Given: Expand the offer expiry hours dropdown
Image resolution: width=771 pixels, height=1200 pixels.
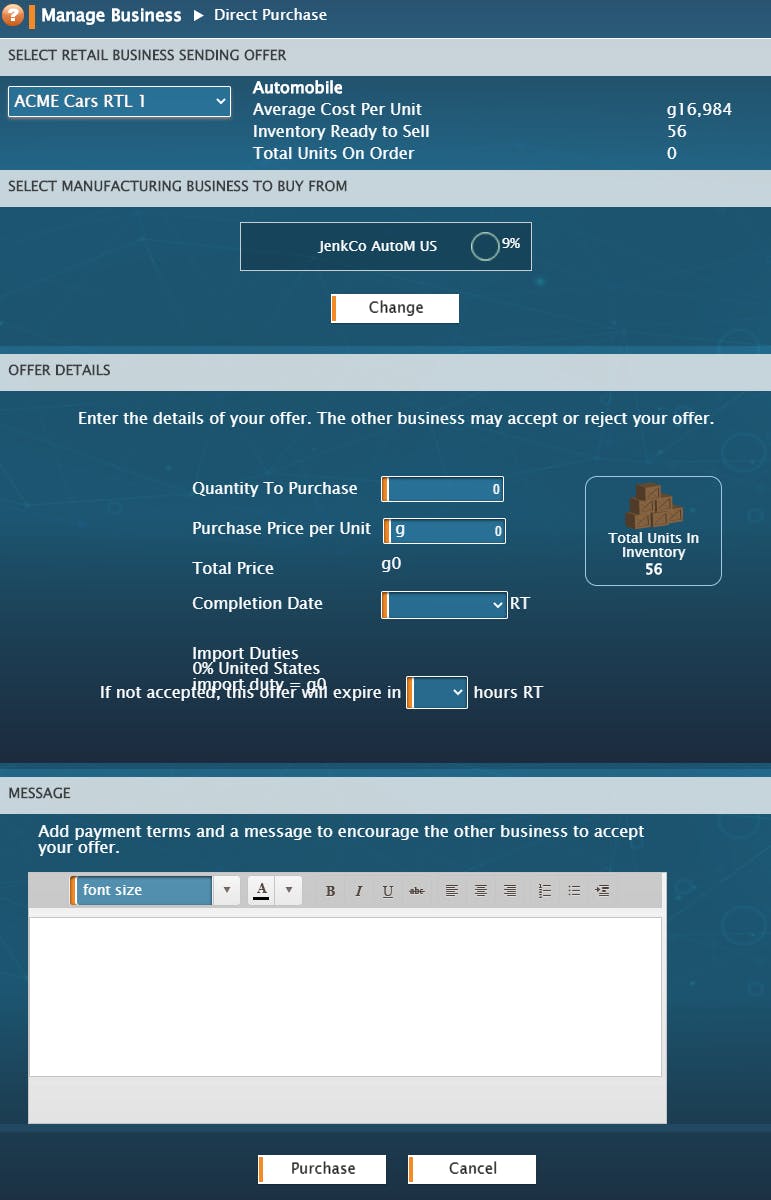Looking at the screenshot, I should pyautogui.click(x=437, y=692).
